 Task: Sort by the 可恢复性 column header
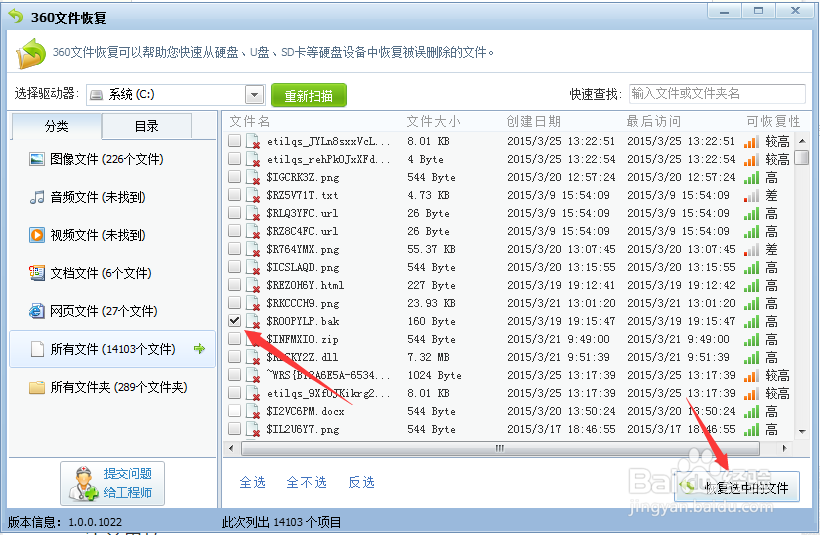pyautogui.click(x=773, y=121)
